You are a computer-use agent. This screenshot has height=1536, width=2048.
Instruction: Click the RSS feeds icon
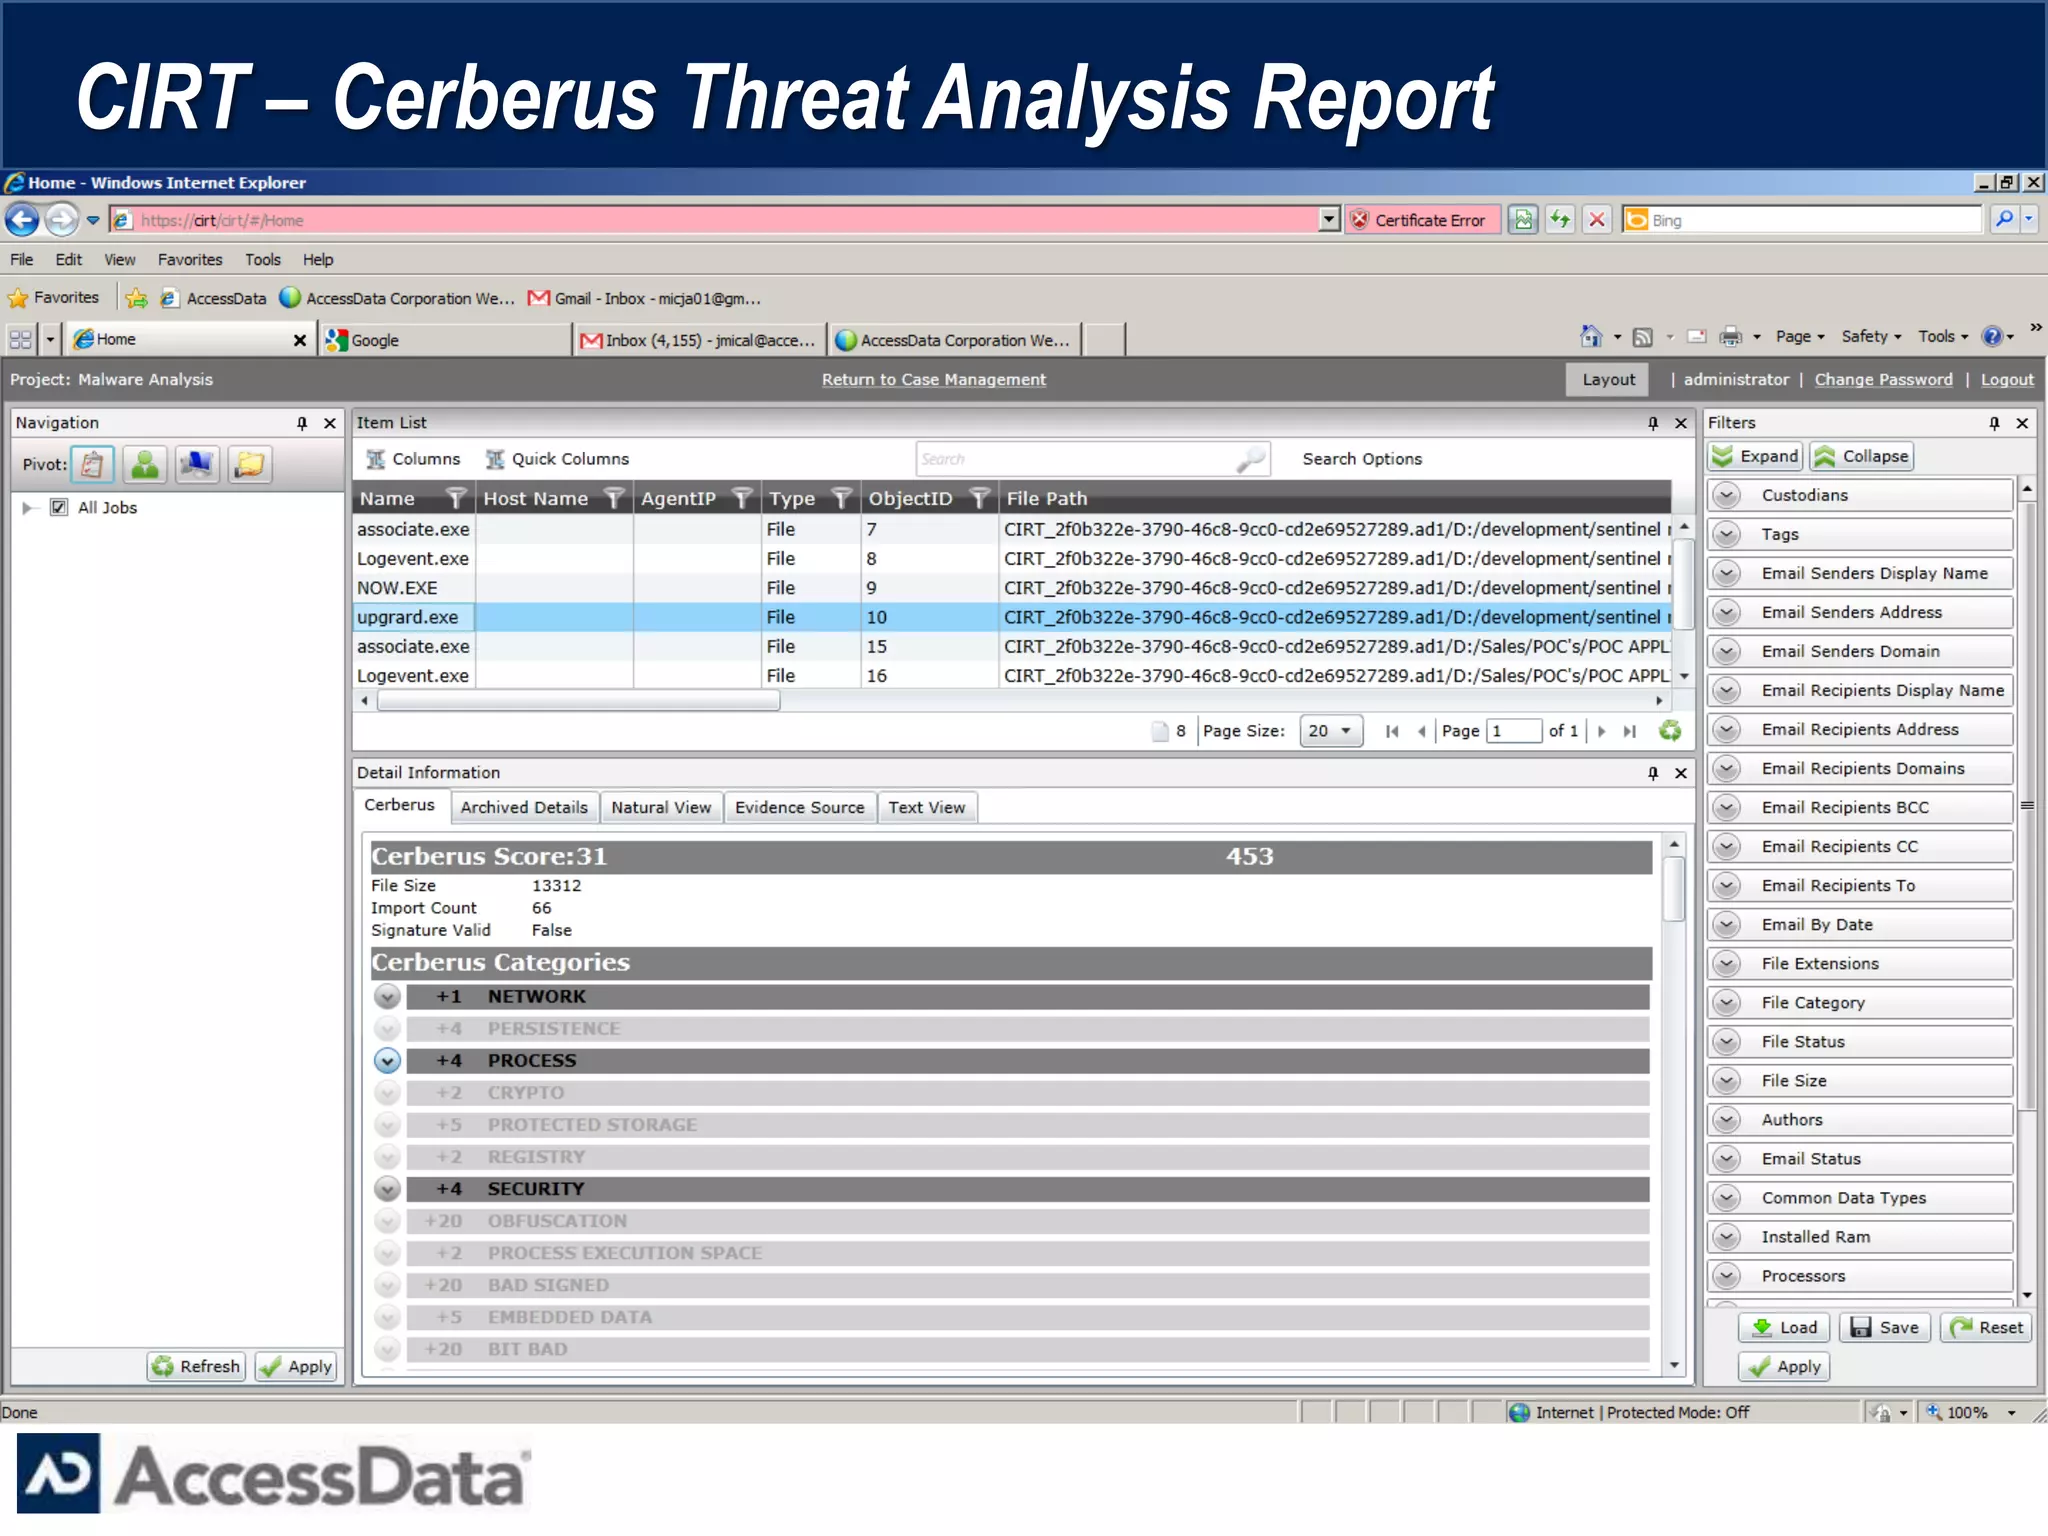pos(1642,337)
